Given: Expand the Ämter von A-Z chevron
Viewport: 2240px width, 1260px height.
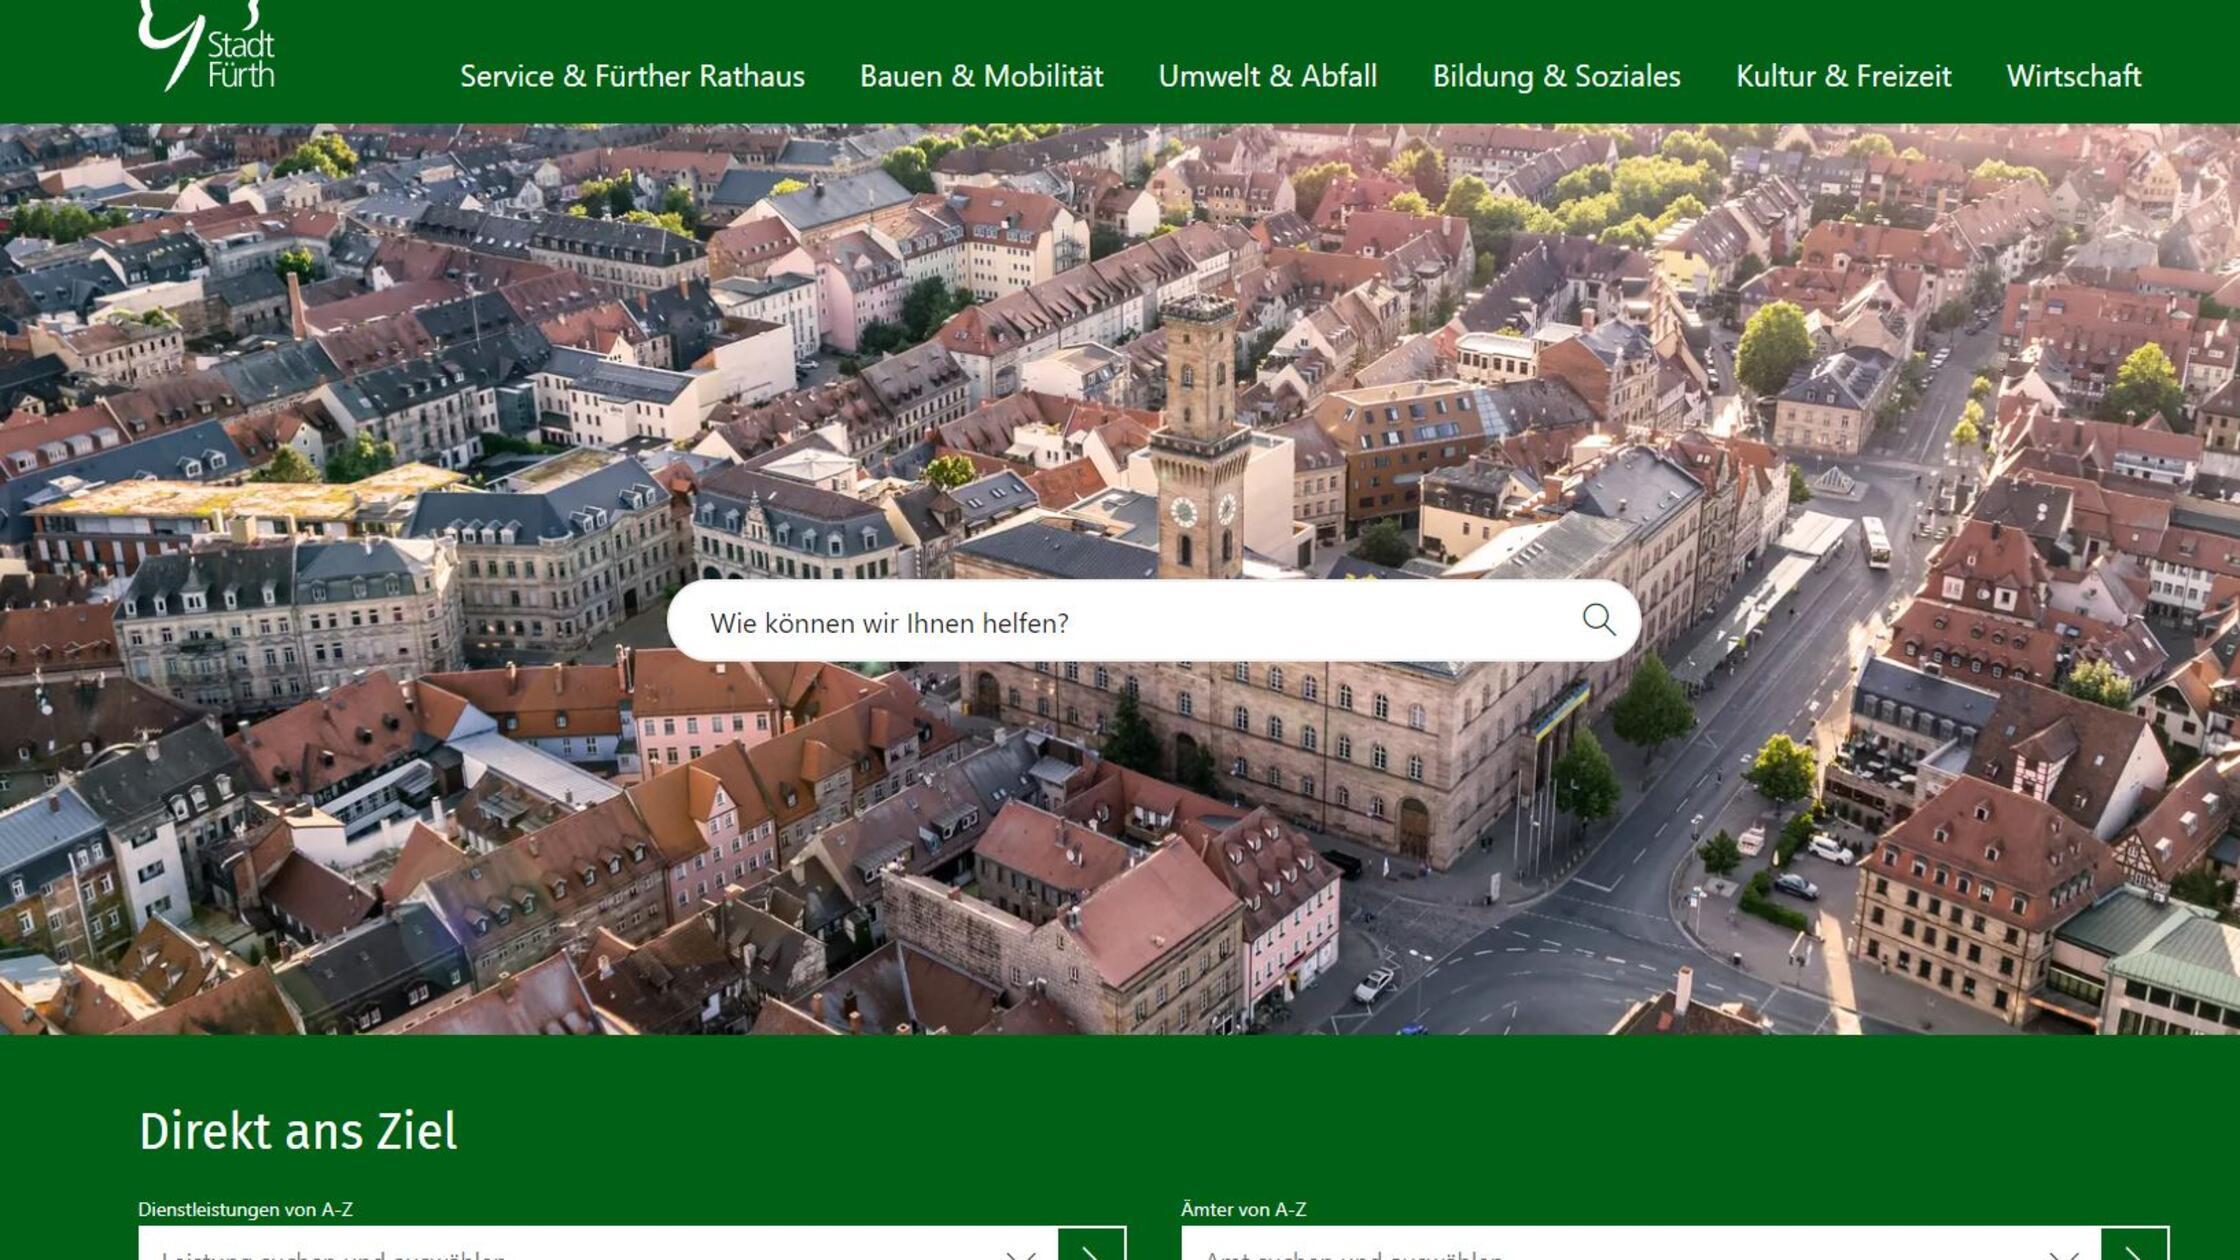Looking at the screenshot, I should [x=2064, y=1252].
